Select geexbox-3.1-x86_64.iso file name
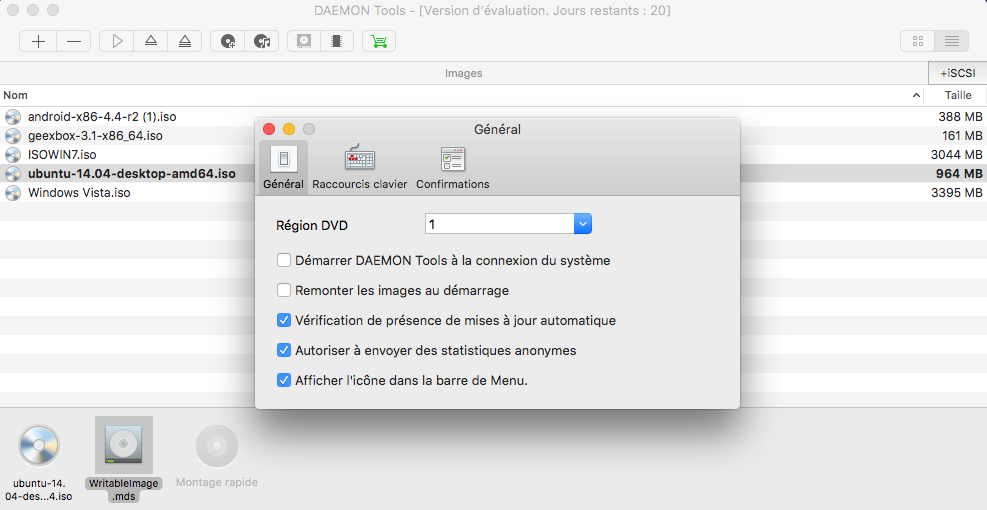The height and width of the screenshot is (510, 987). (95, 135)
